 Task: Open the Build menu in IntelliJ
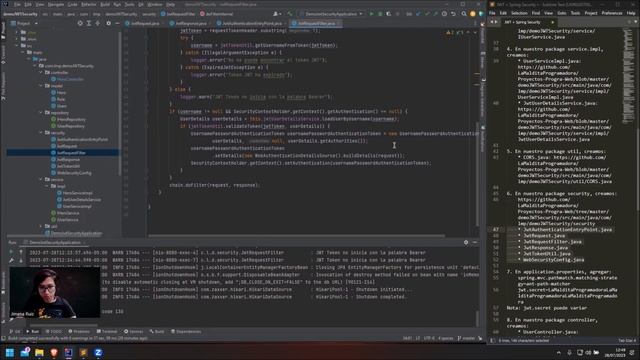pyautogui.click(x=105, y=4)
